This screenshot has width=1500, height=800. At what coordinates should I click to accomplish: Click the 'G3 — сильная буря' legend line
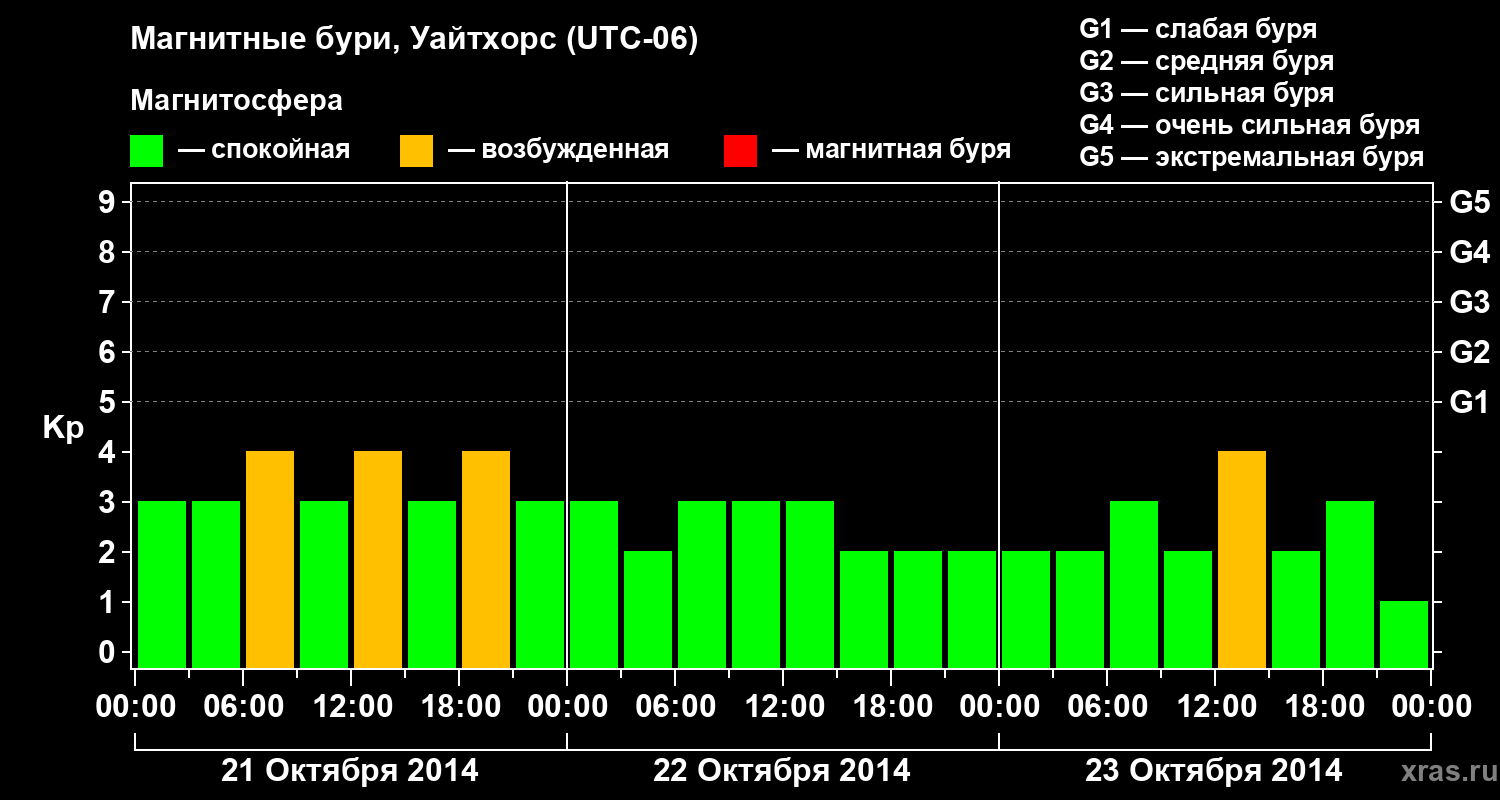1207,93
